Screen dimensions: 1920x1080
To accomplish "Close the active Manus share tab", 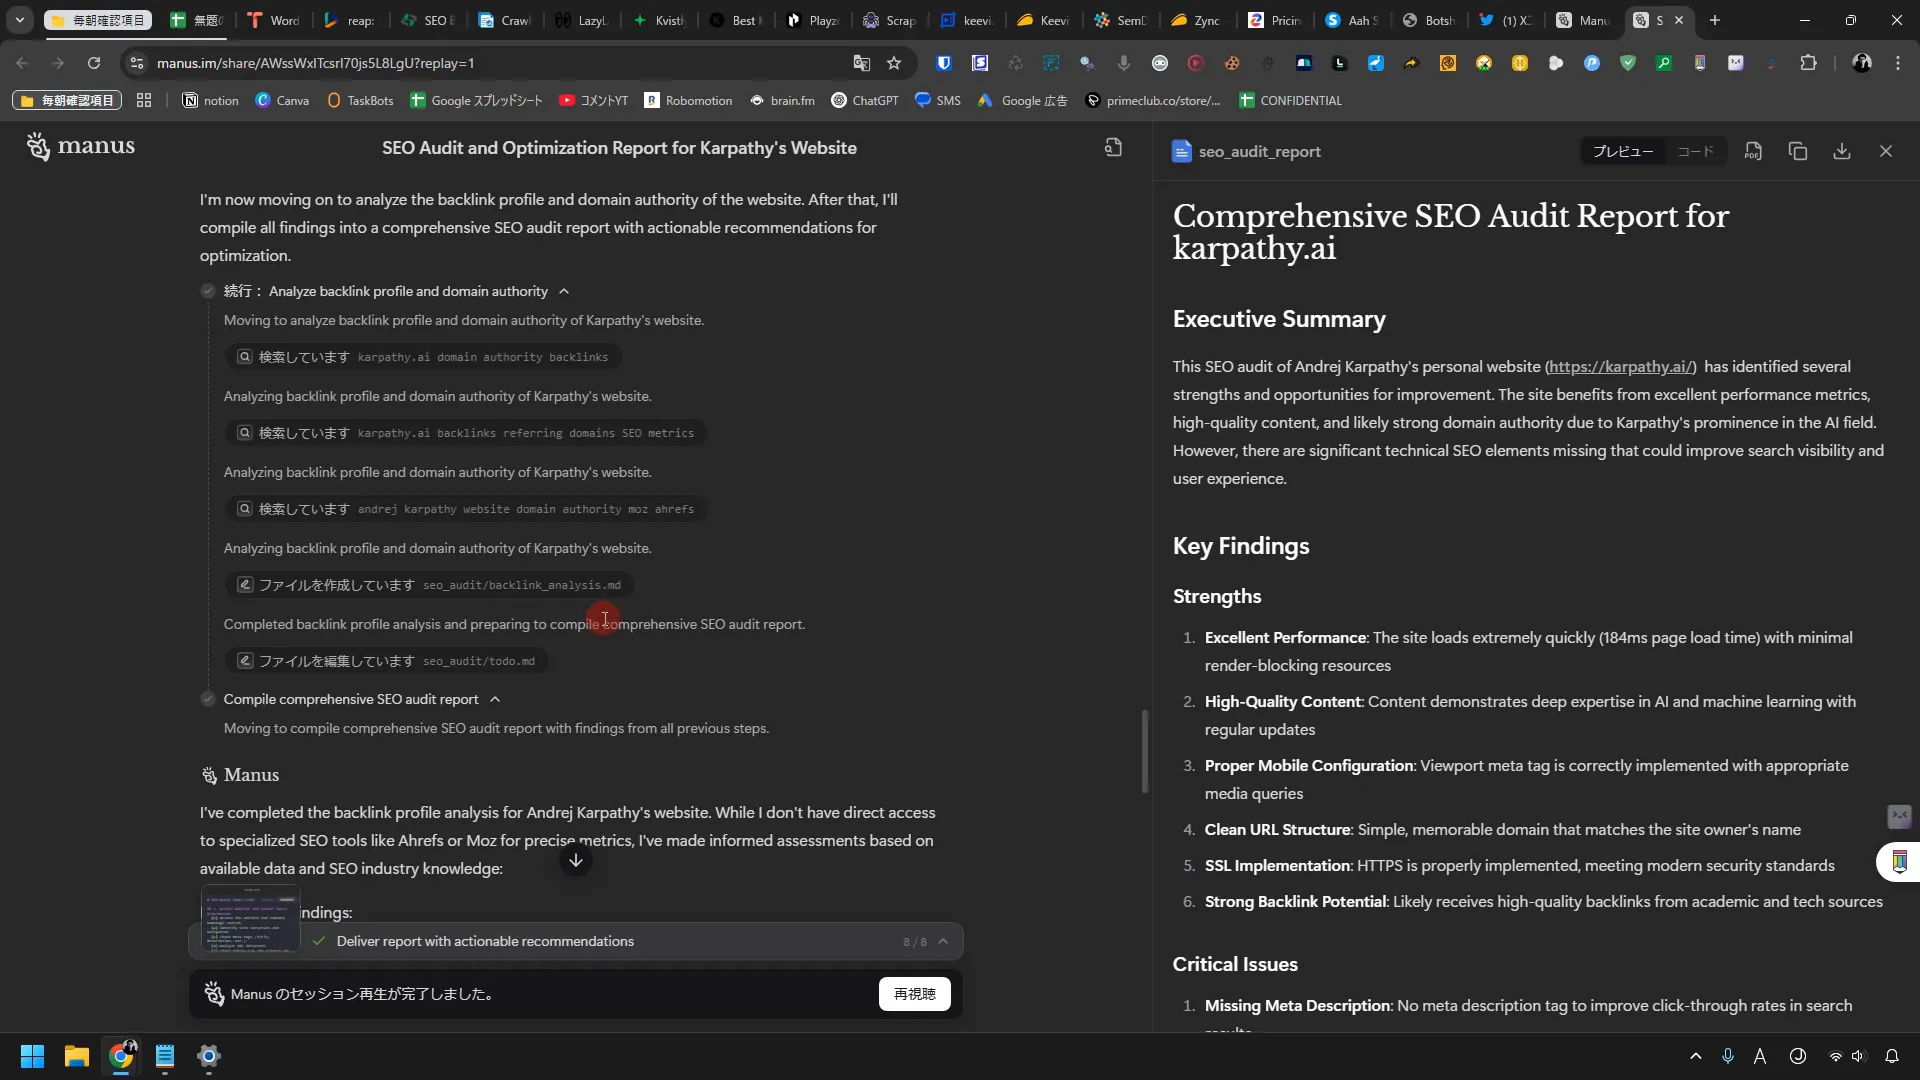I will point(1679,20).
